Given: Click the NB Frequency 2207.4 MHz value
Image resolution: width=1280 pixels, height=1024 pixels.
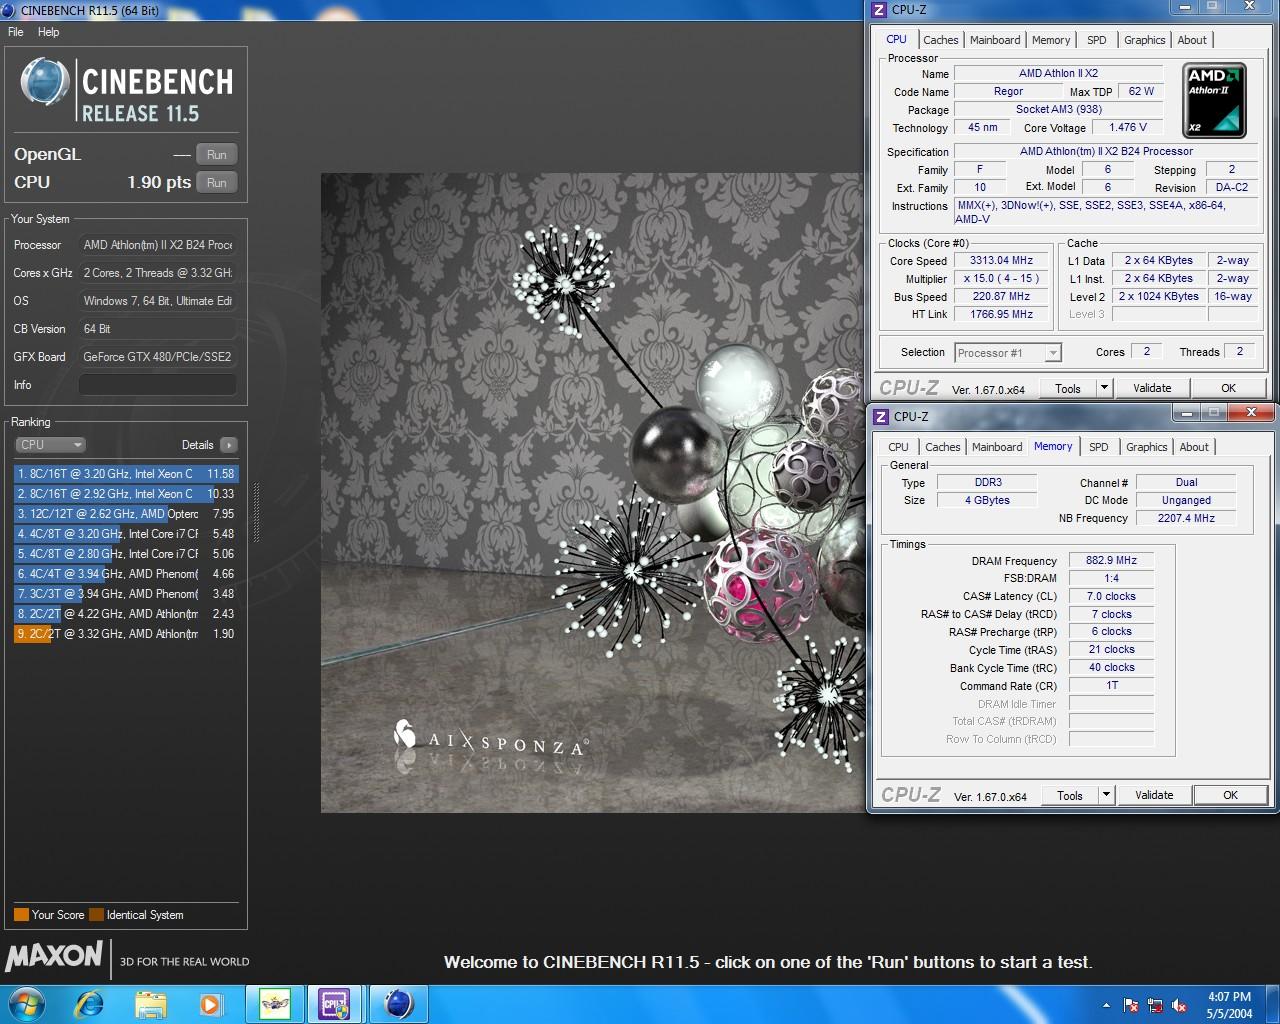Looking at the screenshot, I should click(1186, 518).
